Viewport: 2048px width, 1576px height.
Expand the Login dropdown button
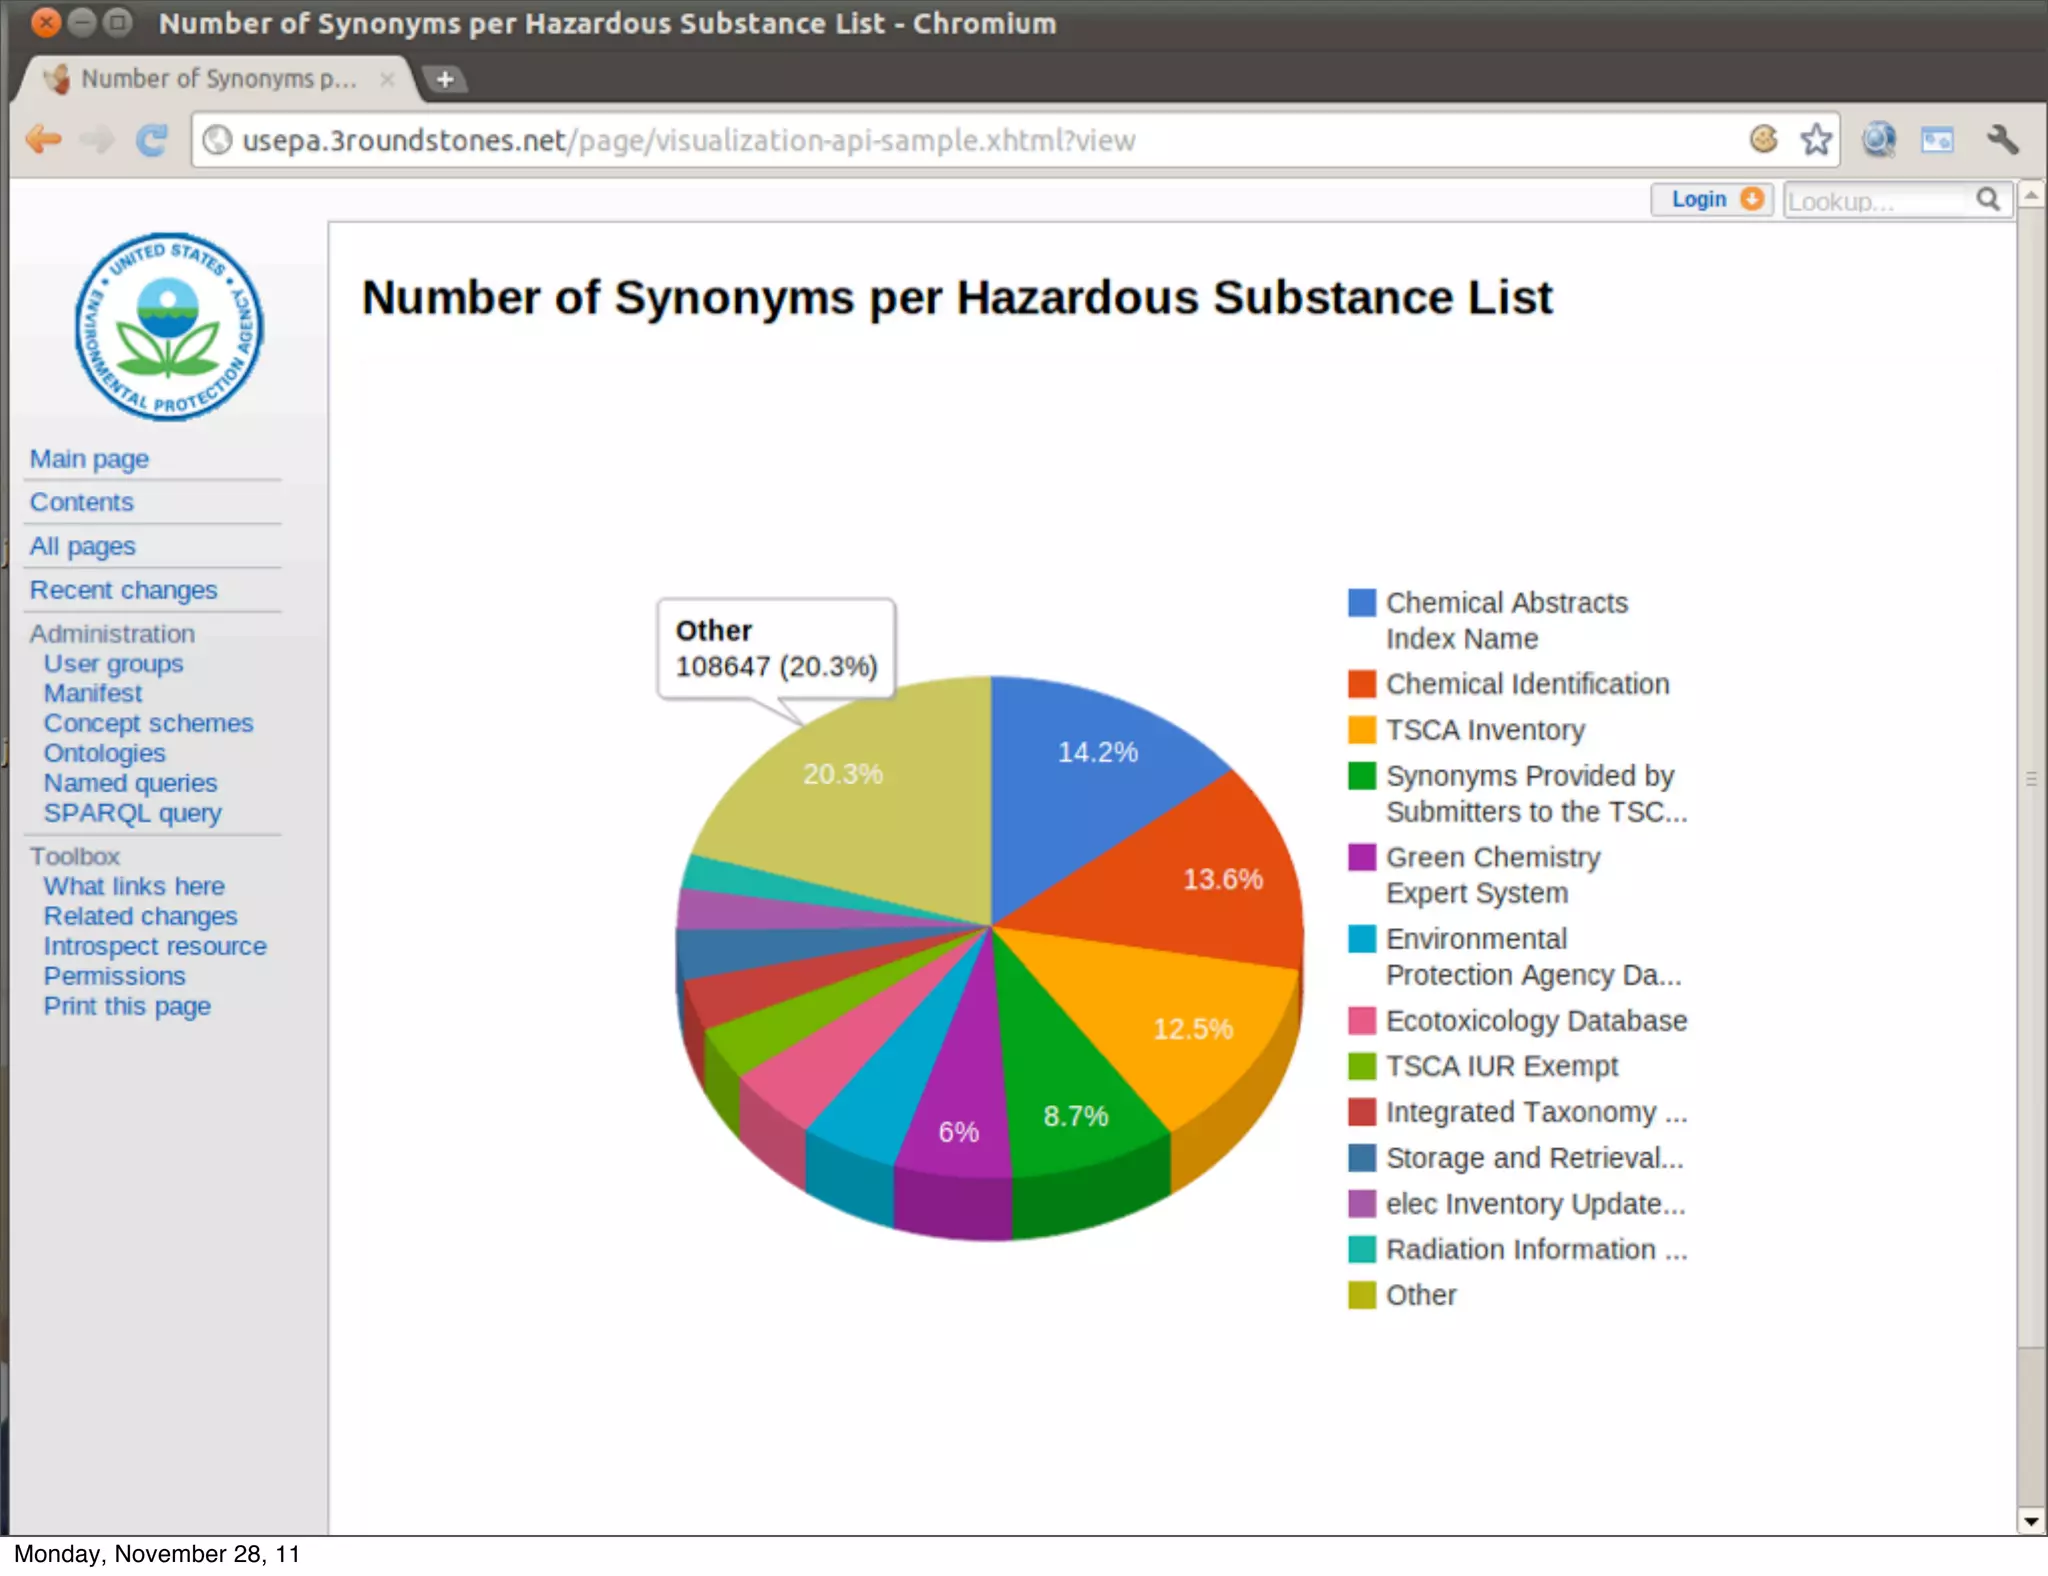click(1711, 200)
